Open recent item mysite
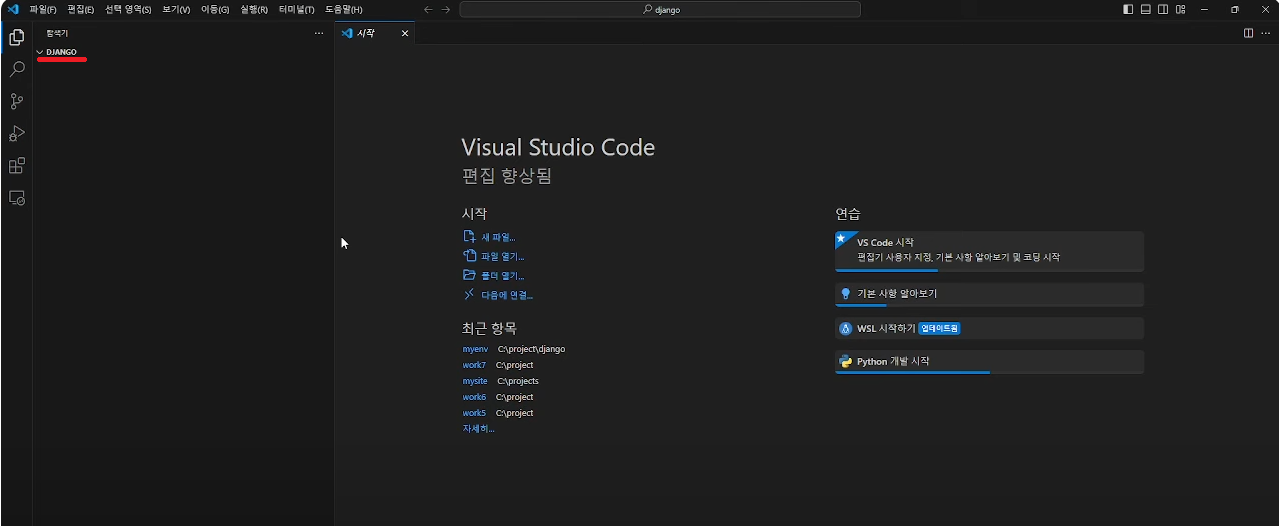The width and height of the screenshot is (1279, 526). pos(475,381)
